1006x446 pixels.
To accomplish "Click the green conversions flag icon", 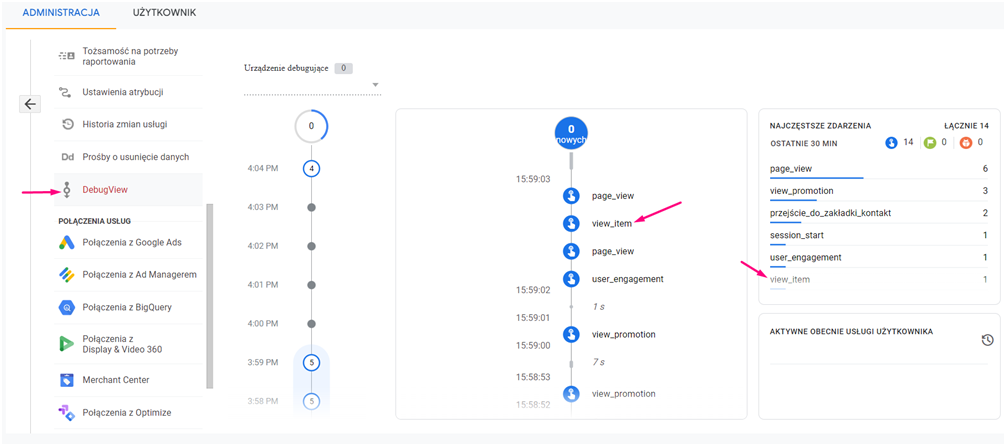I will [x=930, y=142].
